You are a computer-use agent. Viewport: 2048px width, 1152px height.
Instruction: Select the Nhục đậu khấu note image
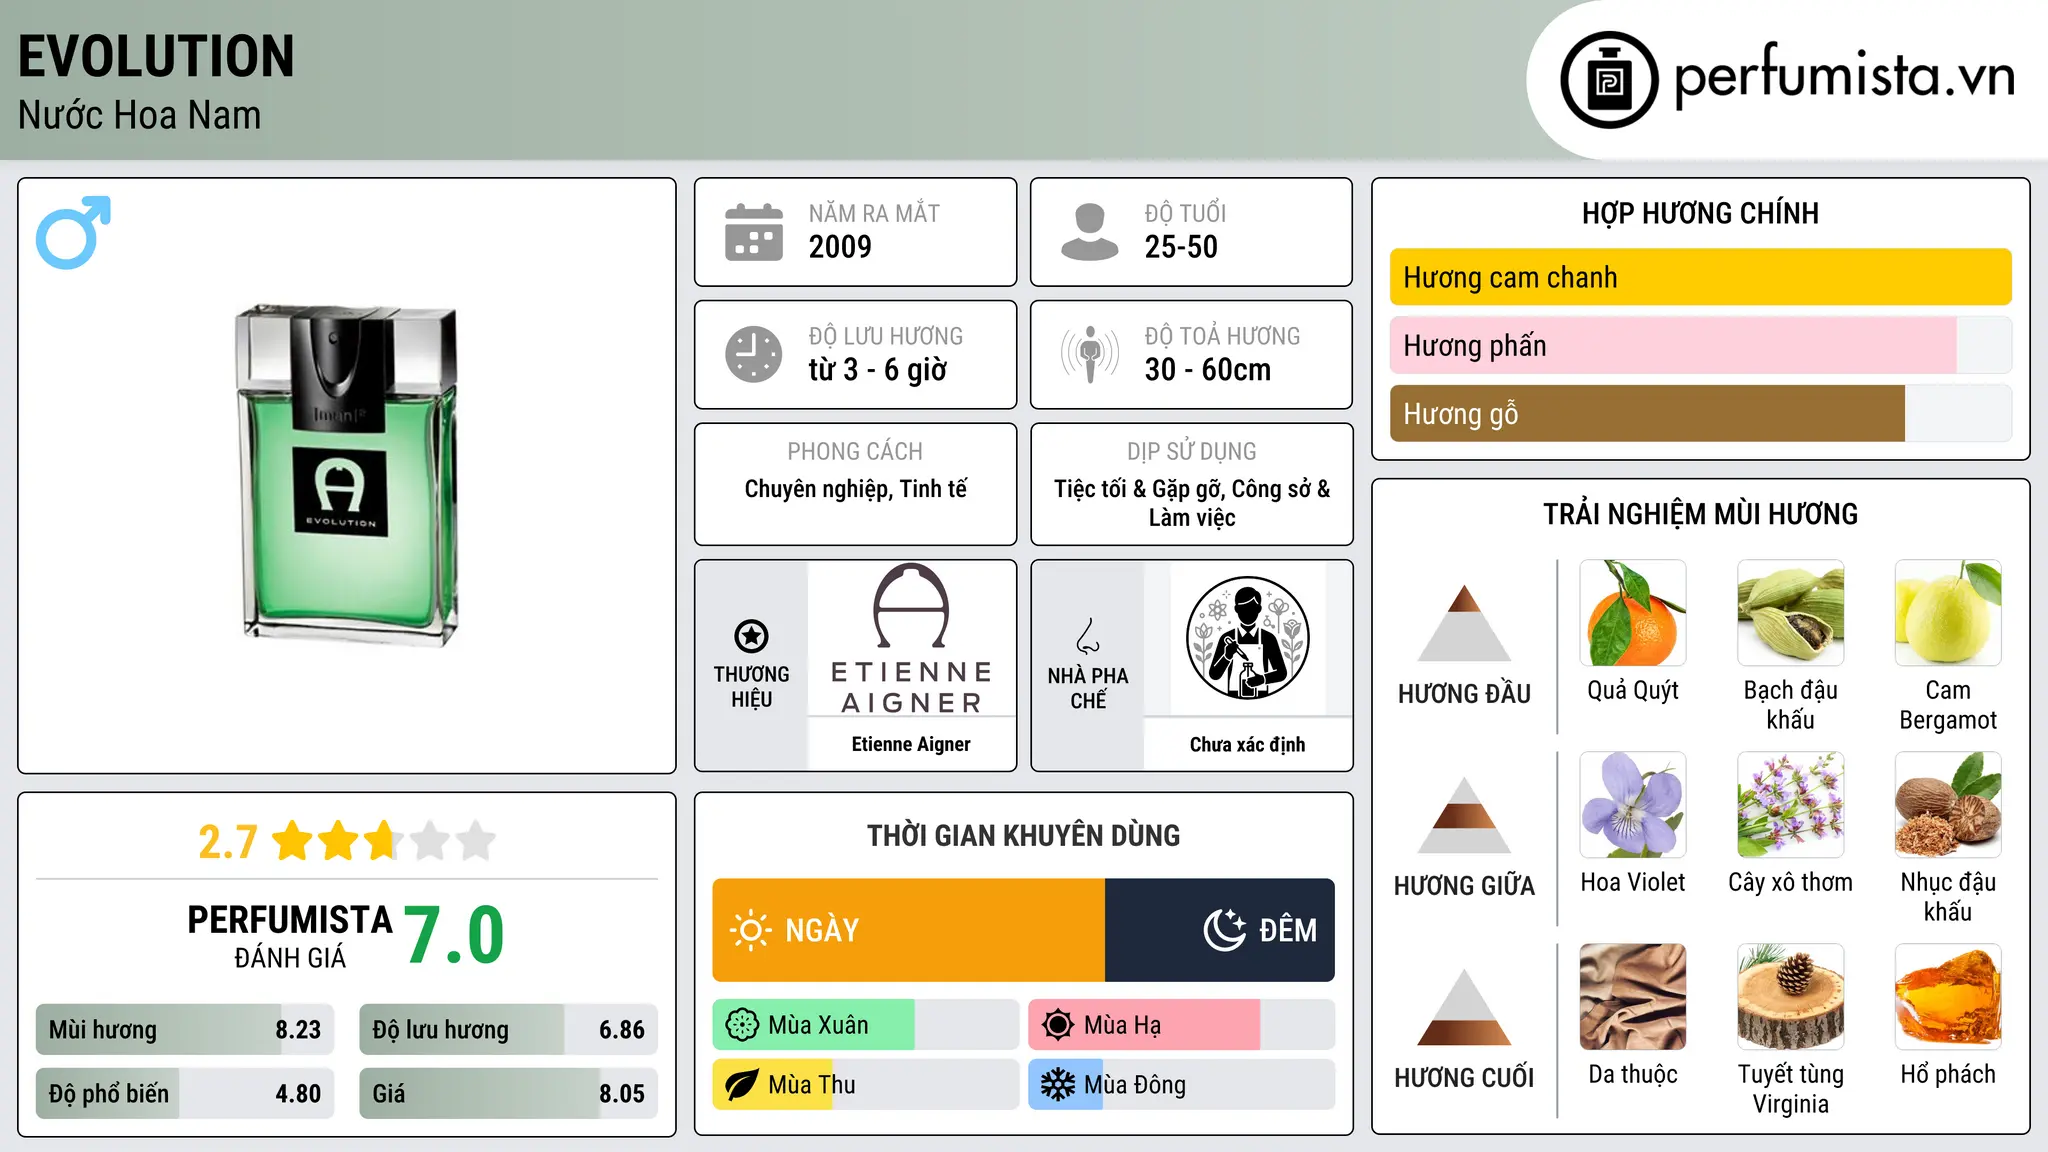click(x=1948, y=805)
